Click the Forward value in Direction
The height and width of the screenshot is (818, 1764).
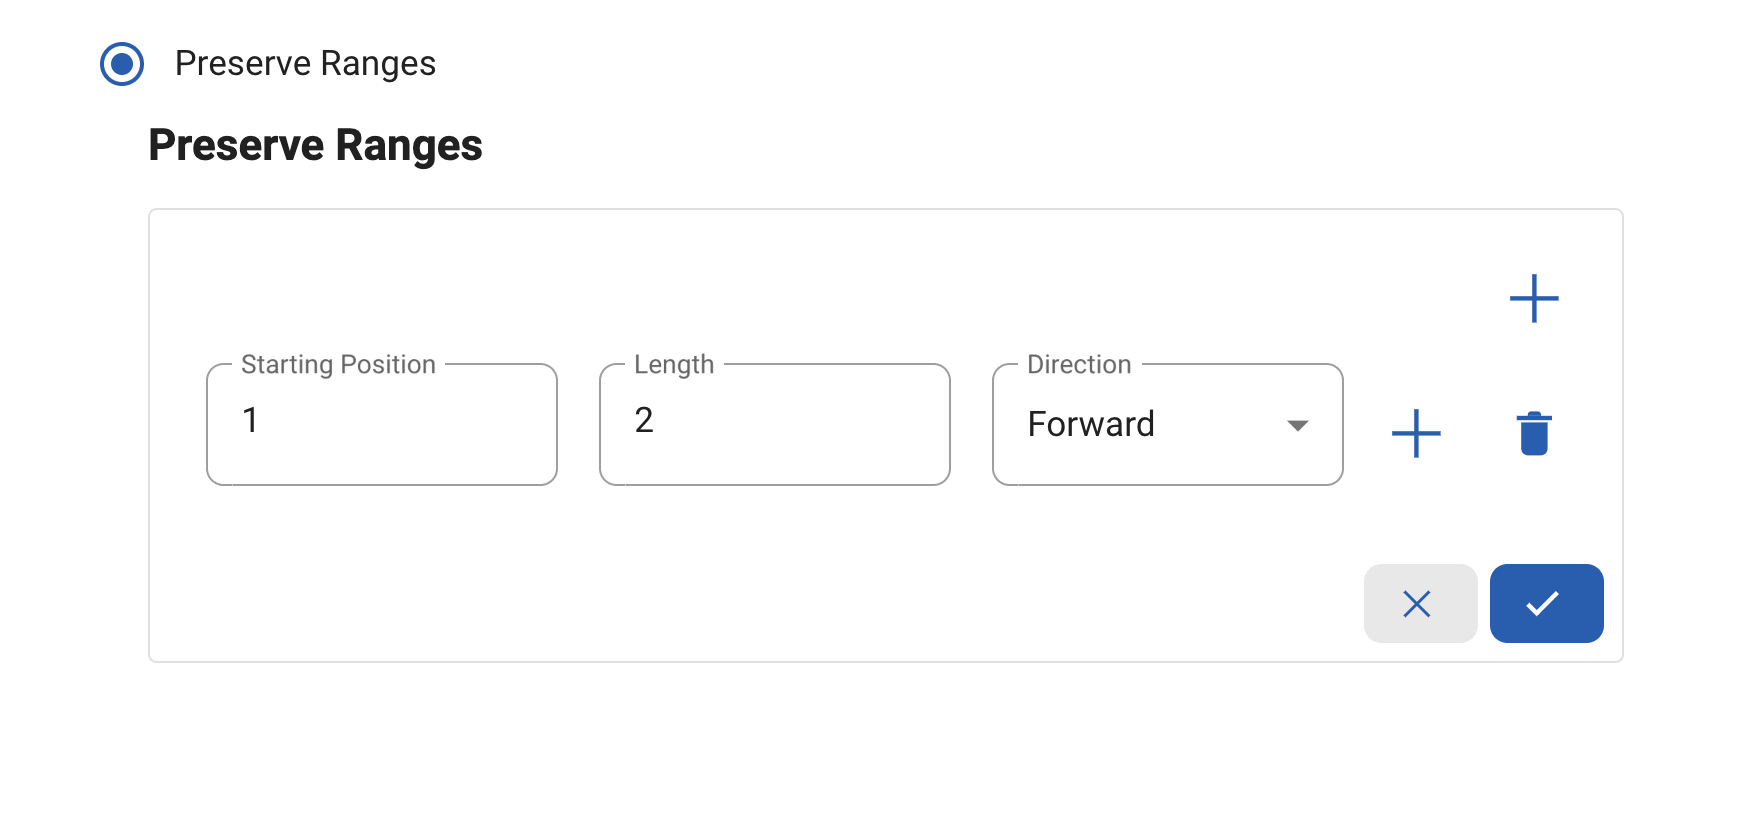tap(1091, 424)
